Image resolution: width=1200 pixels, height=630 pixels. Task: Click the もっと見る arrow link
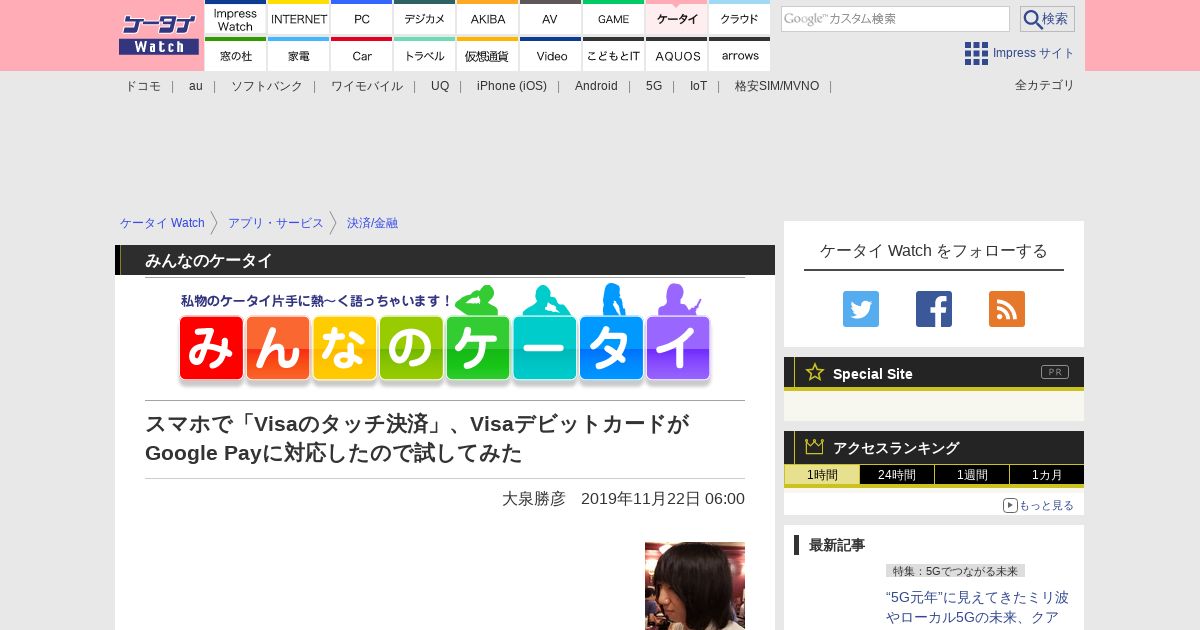tap(1038, 505)
